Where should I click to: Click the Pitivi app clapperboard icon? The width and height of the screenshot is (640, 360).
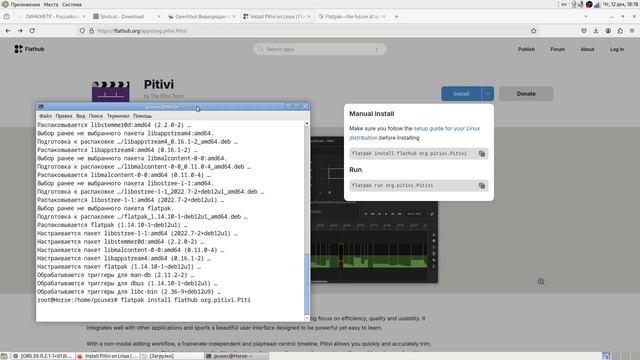point(111,91)
